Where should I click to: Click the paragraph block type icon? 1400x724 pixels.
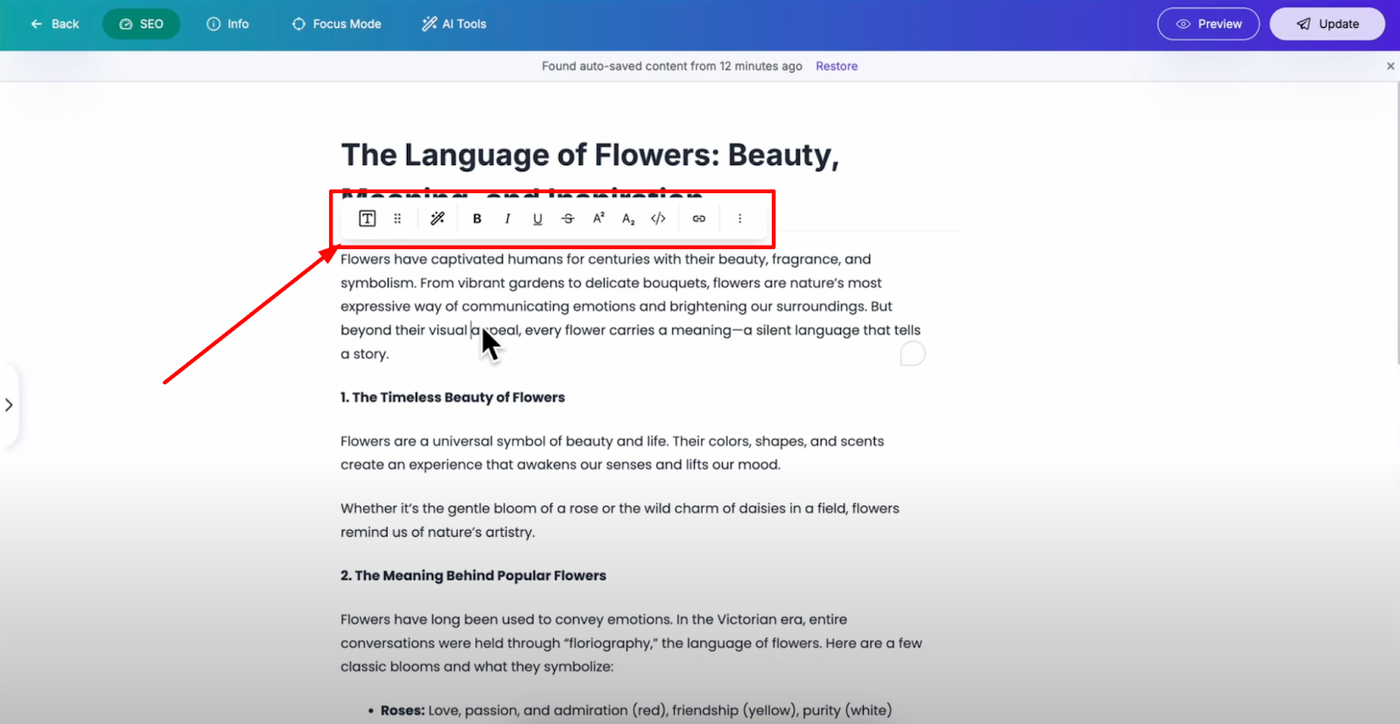(367, 219)
